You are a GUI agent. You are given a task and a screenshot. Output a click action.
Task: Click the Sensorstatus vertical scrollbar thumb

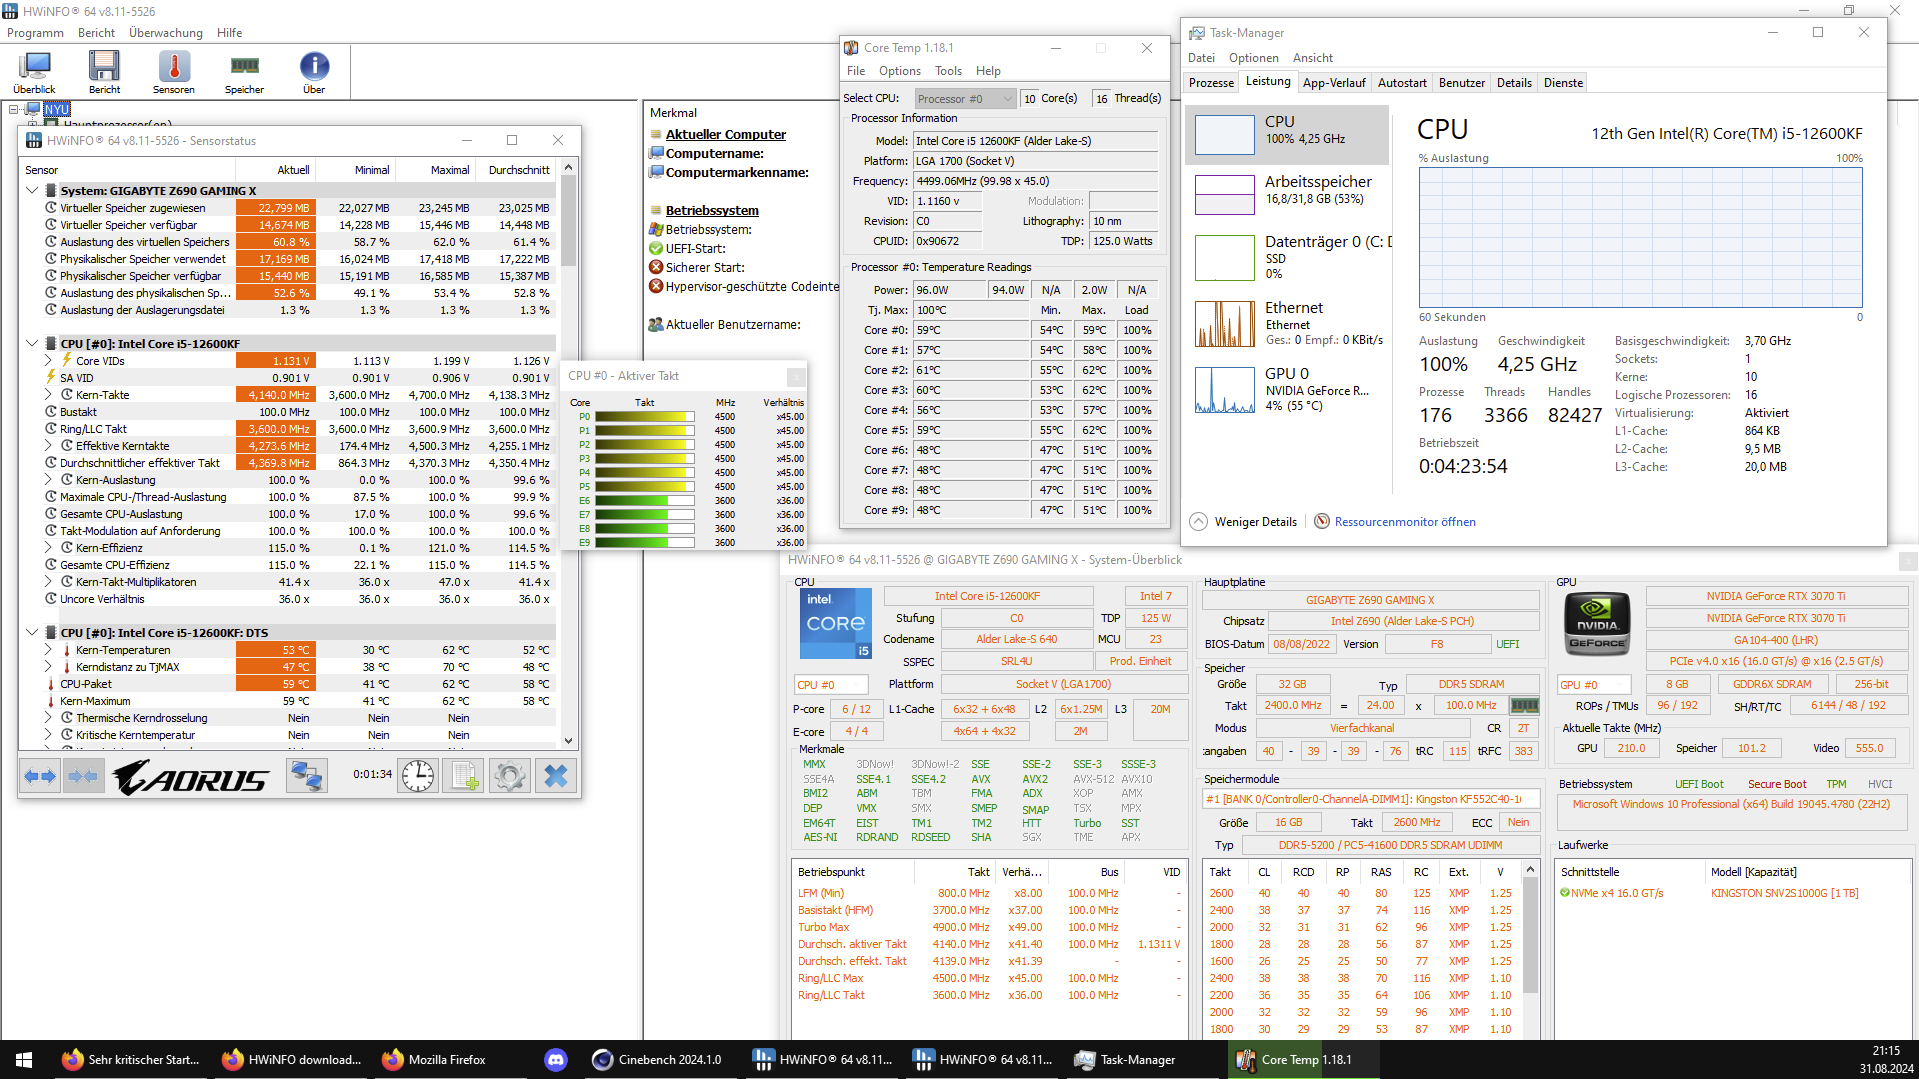(x=569, y=220)
